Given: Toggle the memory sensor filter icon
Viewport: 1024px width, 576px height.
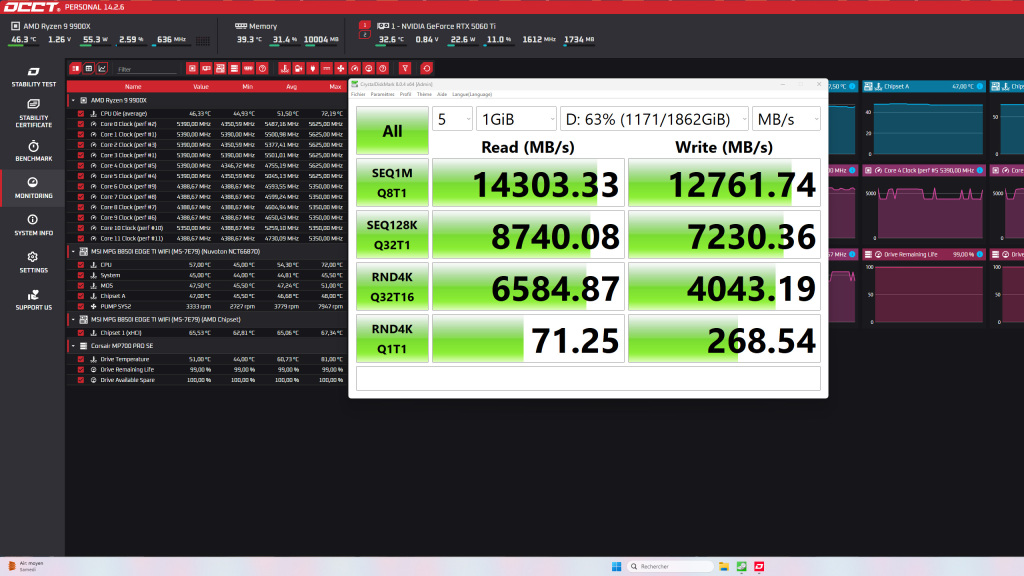Looking at the screenshot, I should click(x=248, y=69).
